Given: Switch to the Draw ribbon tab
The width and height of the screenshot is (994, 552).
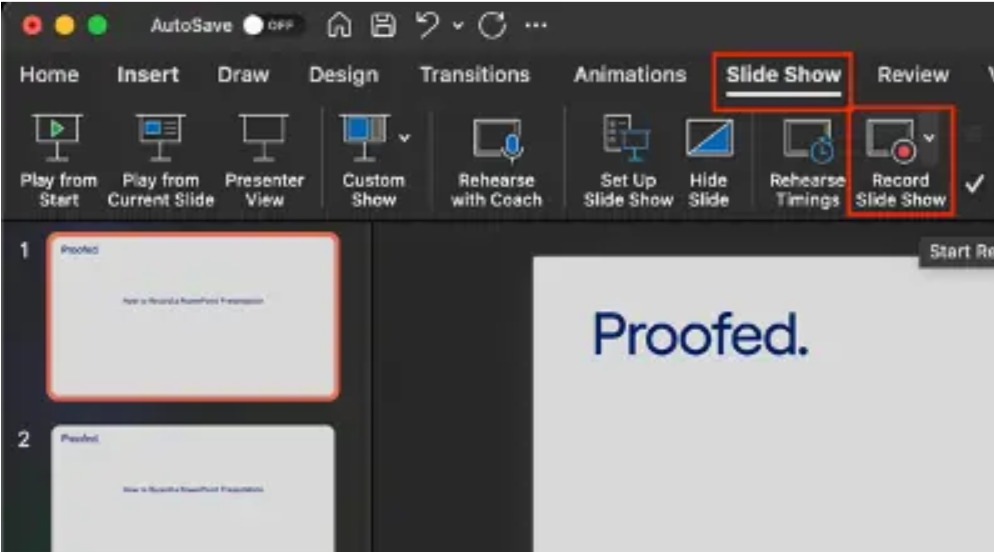Looking at the screenshot, I should pyautogui.click(x=243, y=75).
